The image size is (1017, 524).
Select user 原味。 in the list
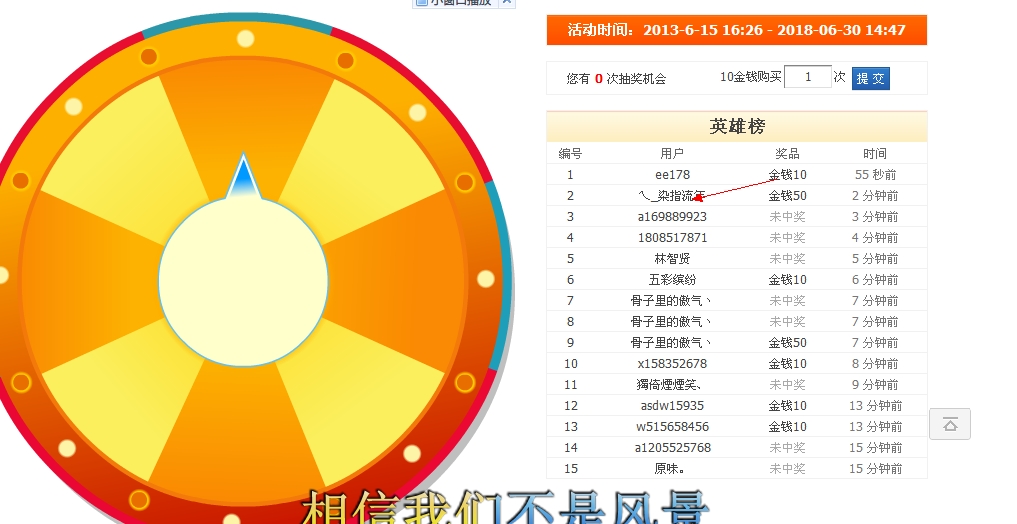(x=669, y=468)
